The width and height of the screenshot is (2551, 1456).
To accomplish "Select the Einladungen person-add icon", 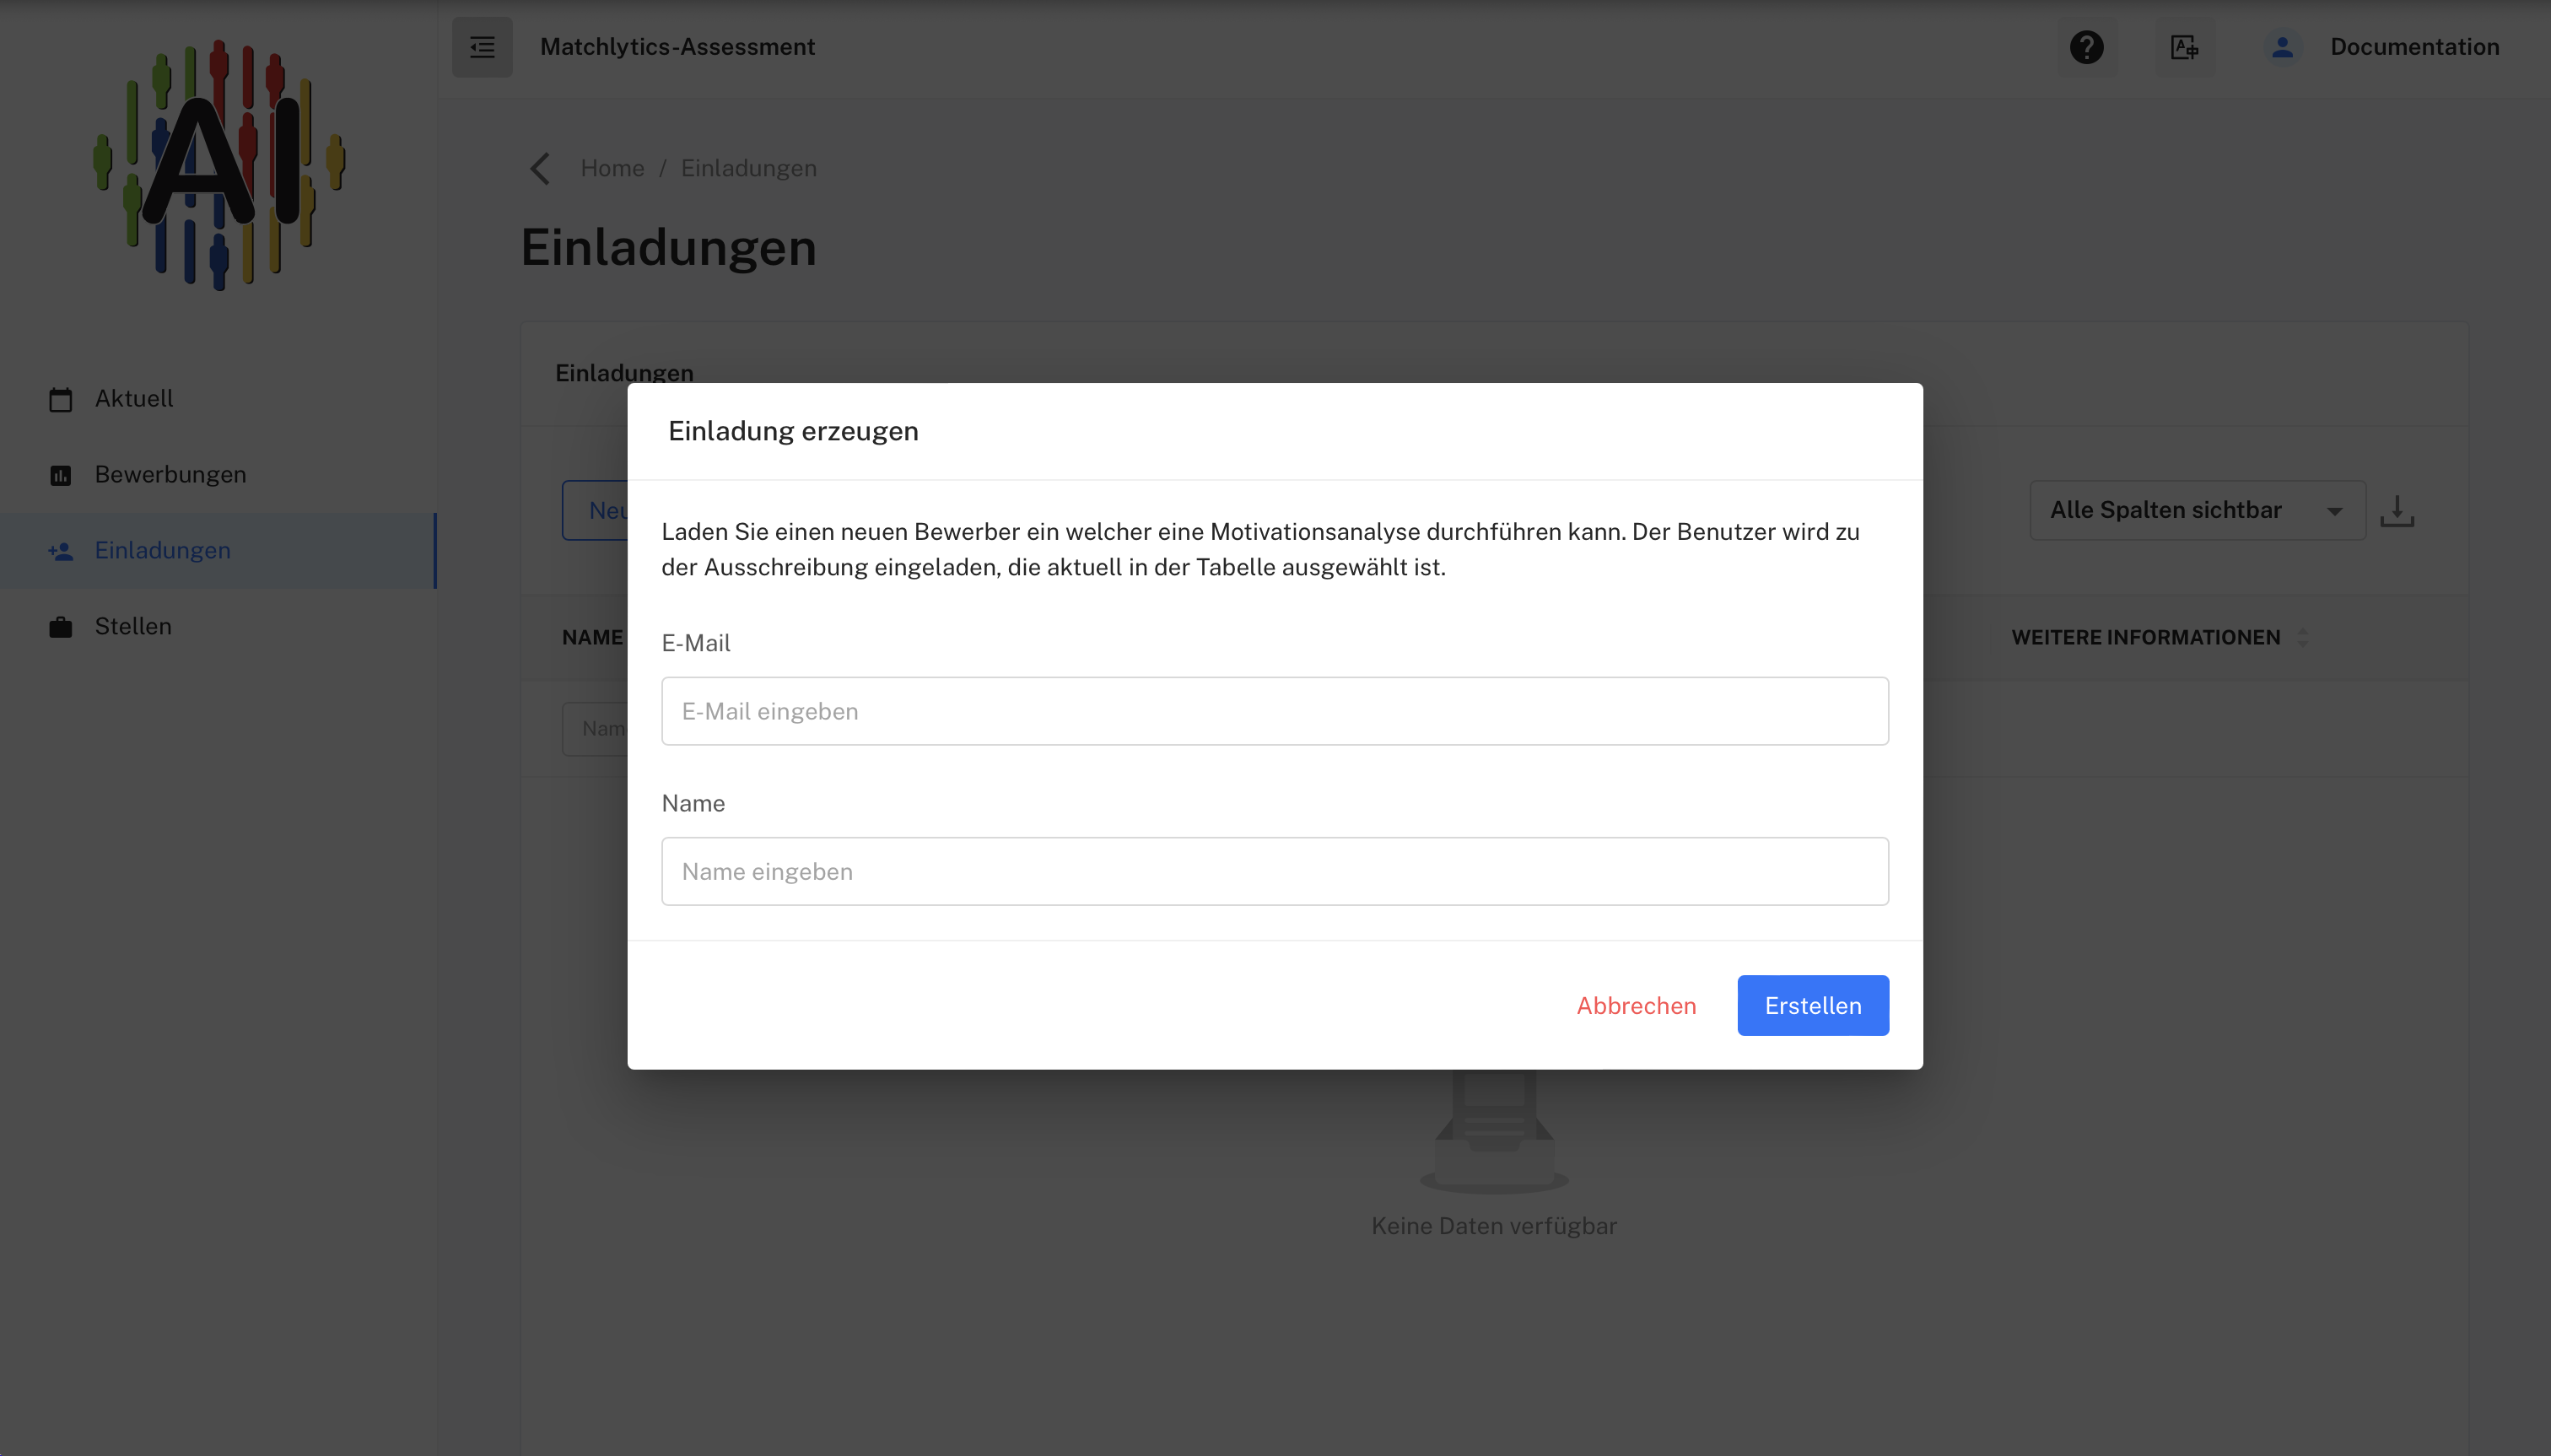I will pyautogui.click(x=61, y=550).
